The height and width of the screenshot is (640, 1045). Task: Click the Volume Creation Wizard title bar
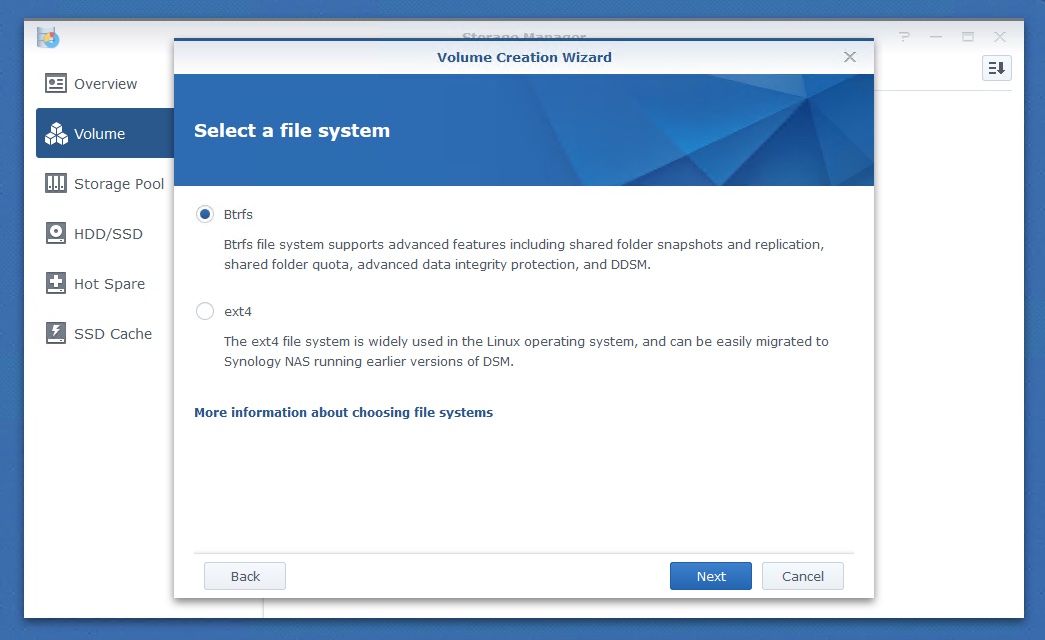524,57
